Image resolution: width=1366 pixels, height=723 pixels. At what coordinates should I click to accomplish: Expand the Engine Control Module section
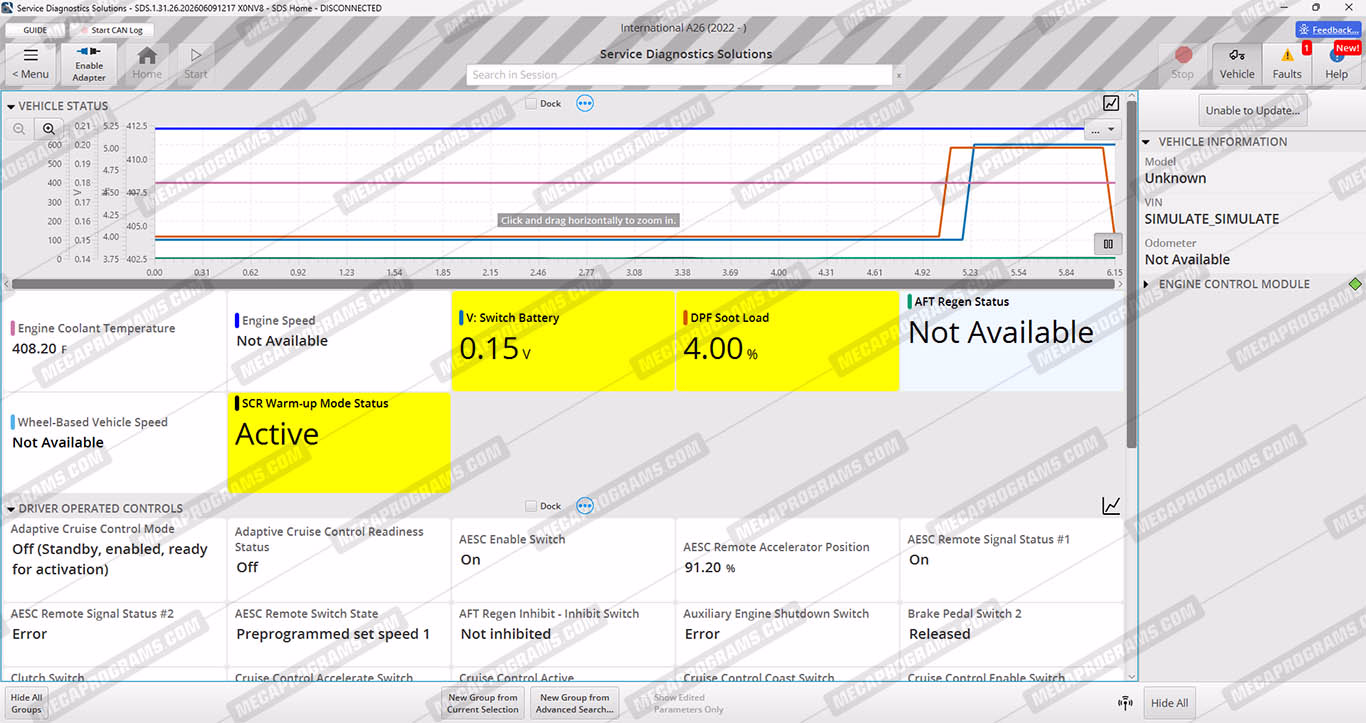[1147, 284]
